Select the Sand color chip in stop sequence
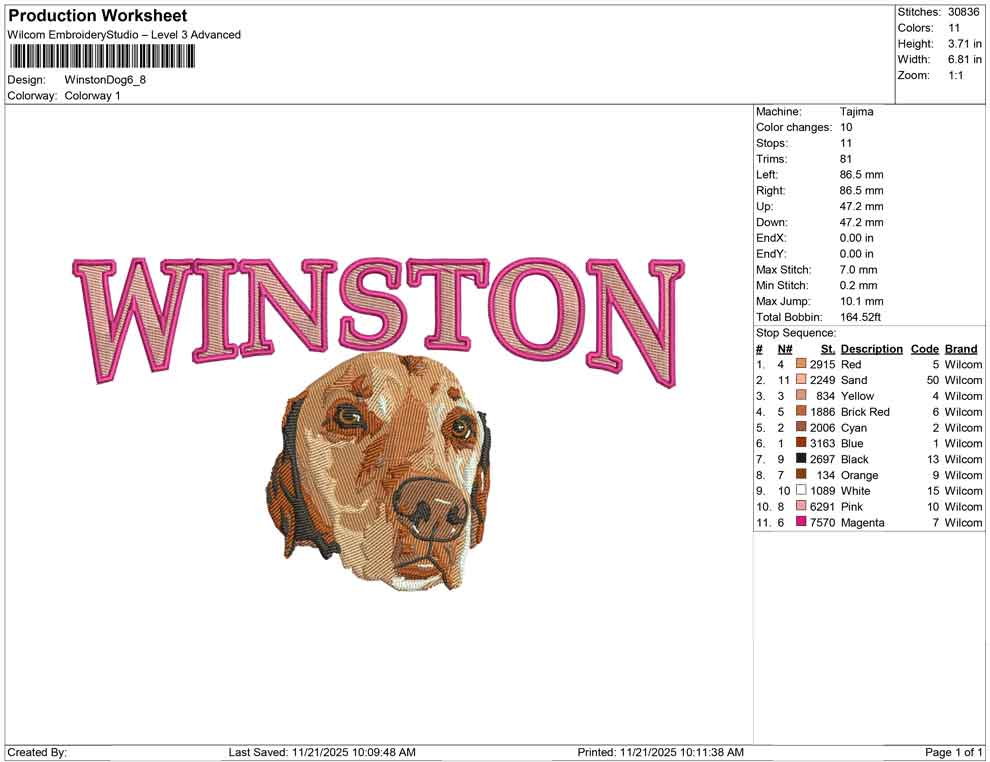 800,380
